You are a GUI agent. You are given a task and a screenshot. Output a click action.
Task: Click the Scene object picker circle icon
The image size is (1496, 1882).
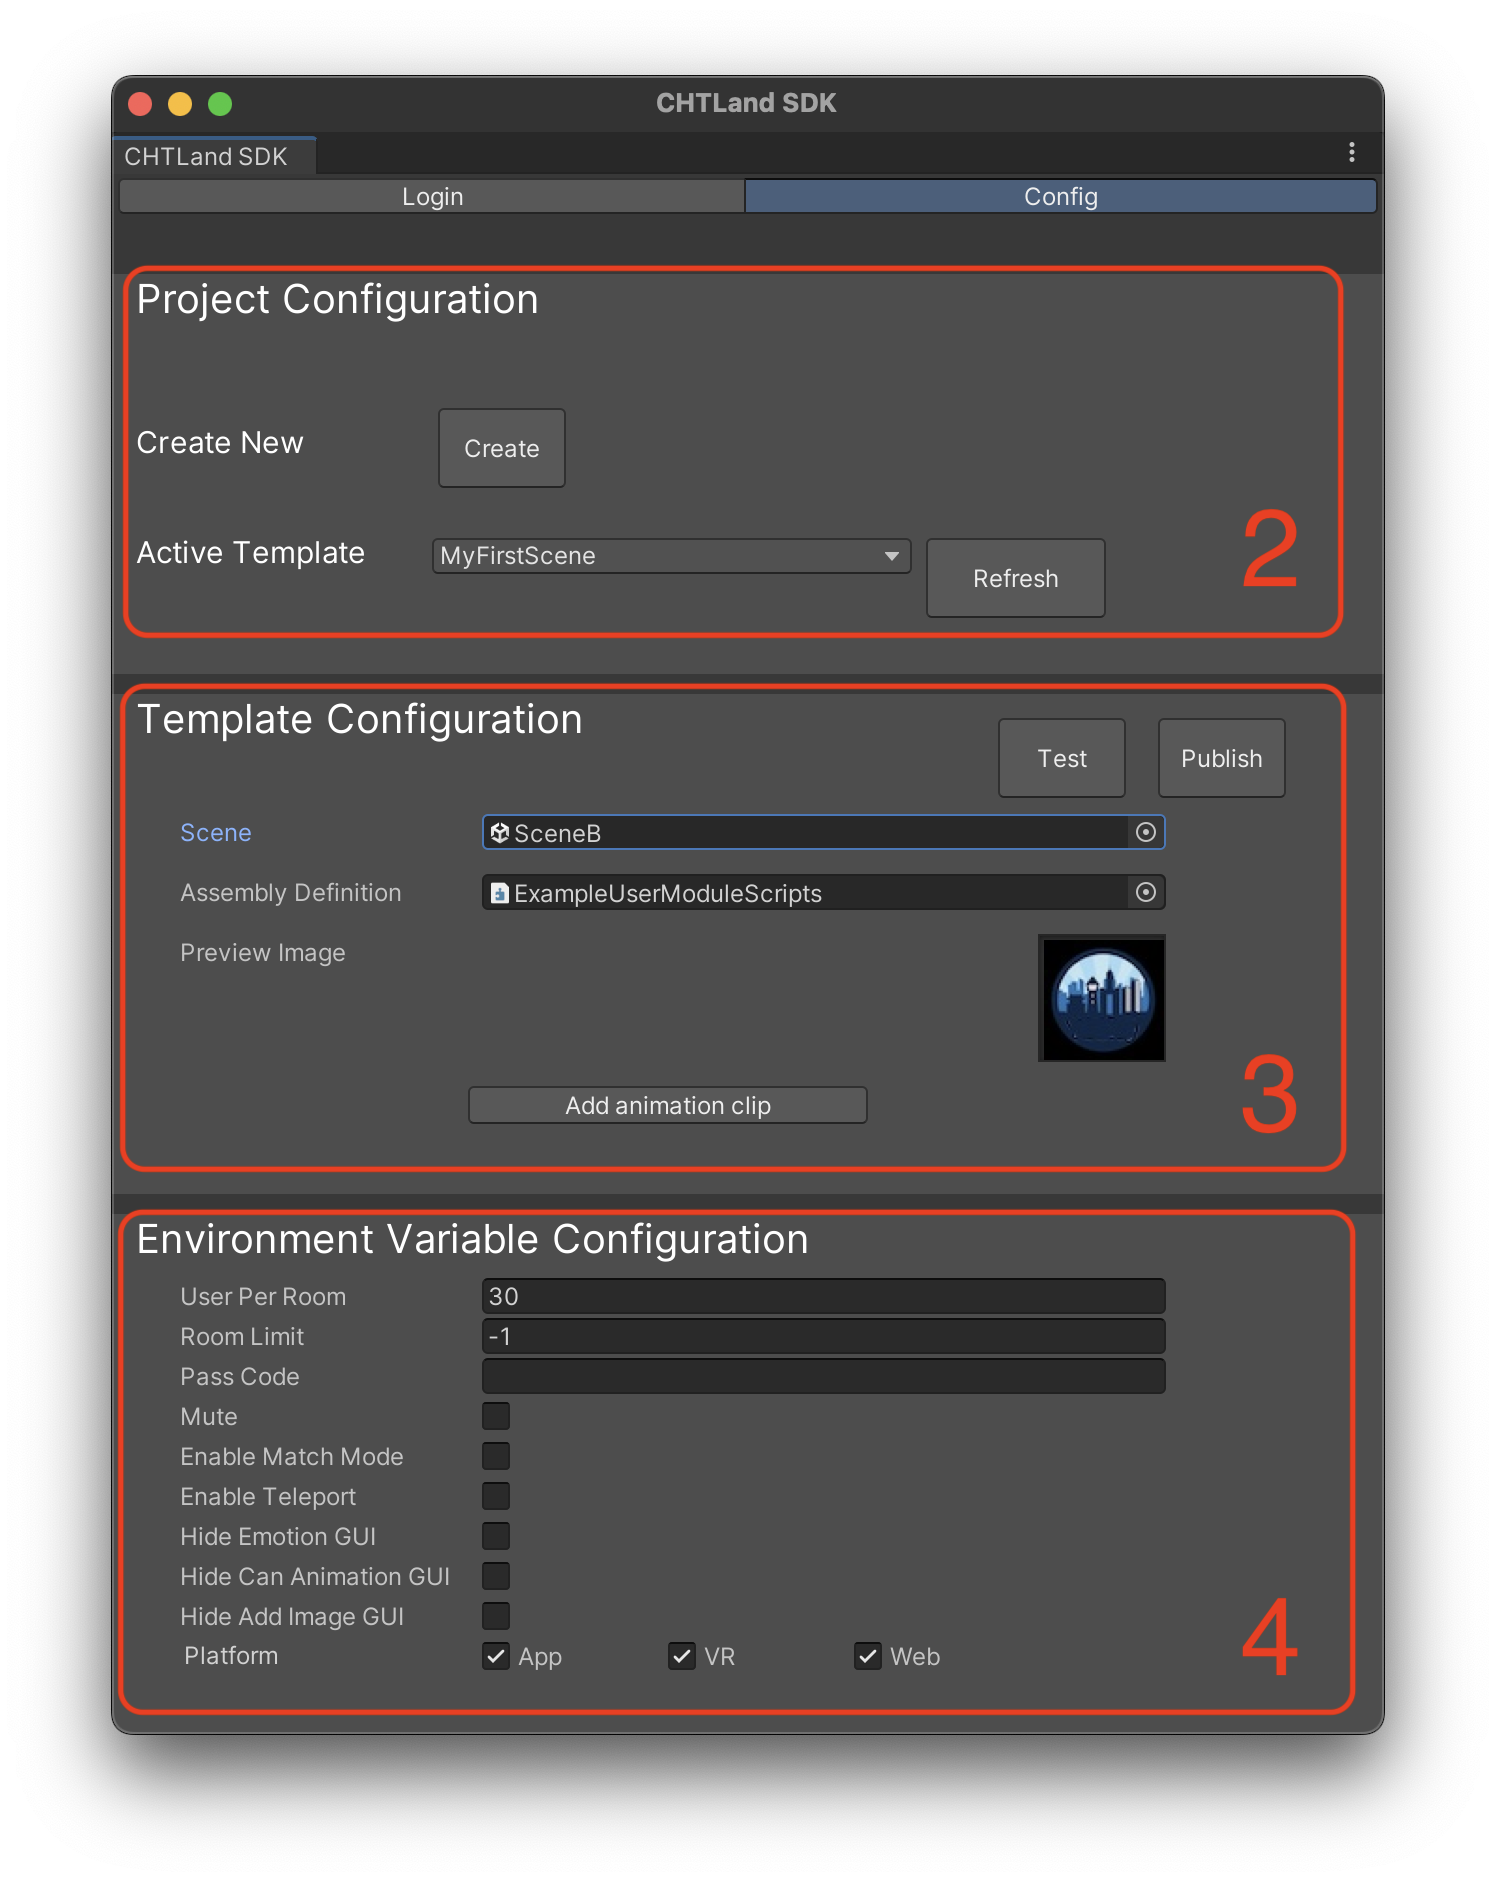click(x=1146, y=832)
